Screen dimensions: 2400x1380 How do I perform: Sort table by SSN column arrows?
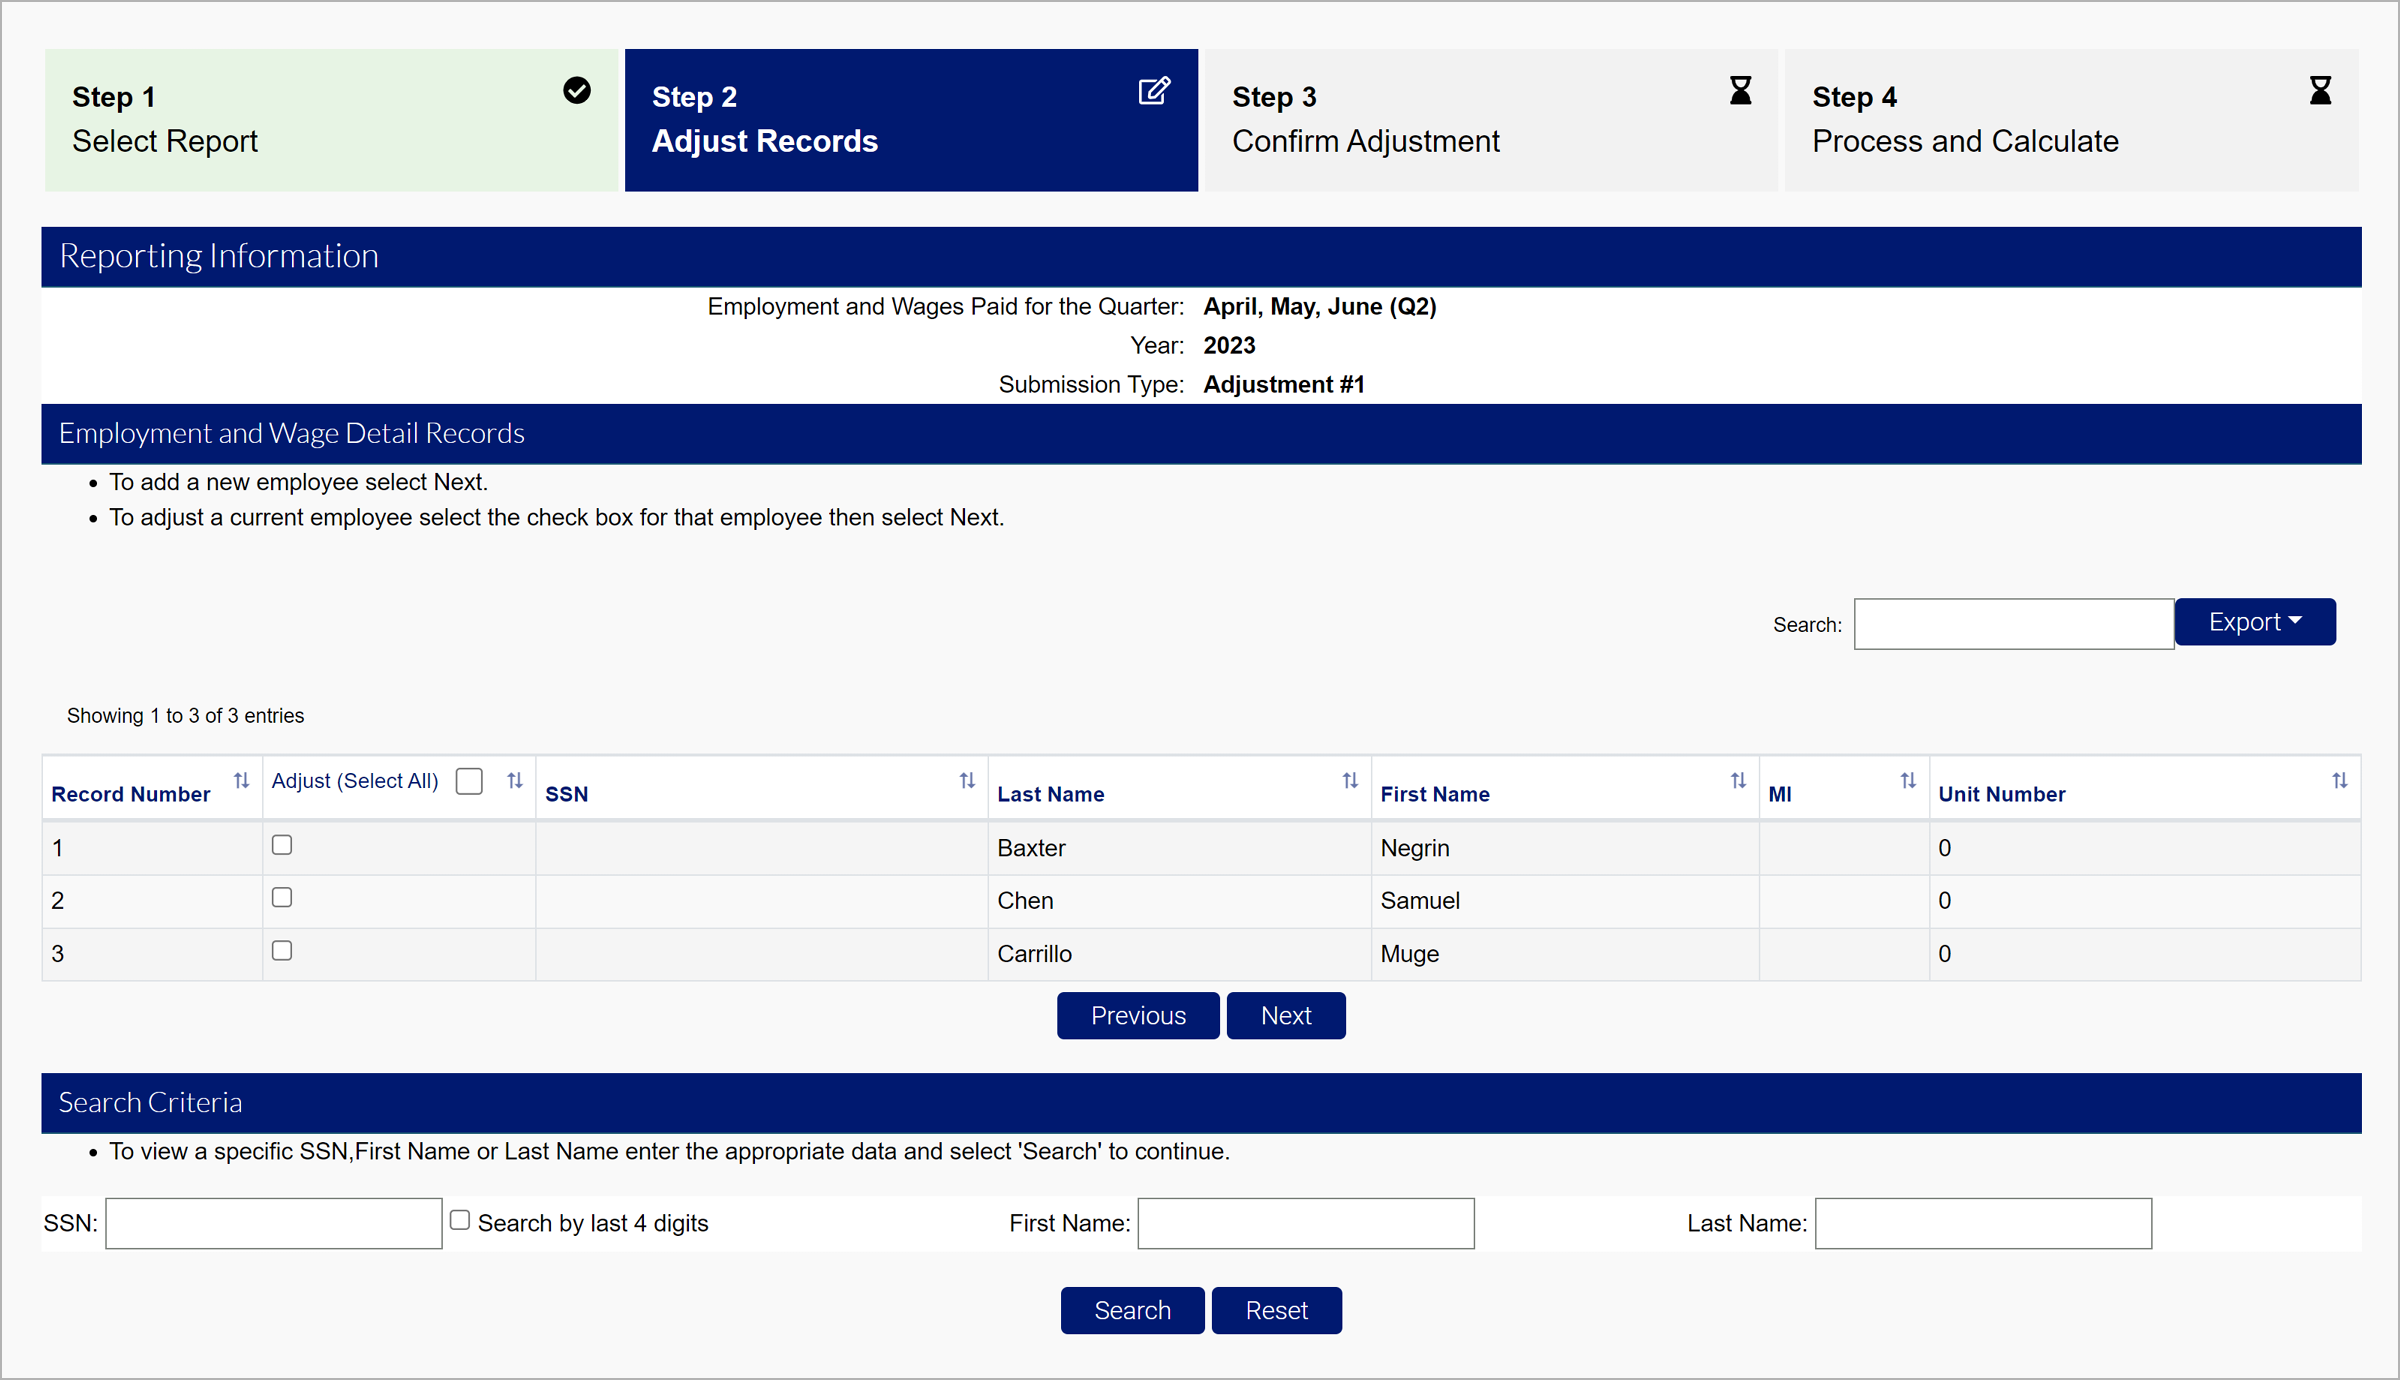(966, 781)
